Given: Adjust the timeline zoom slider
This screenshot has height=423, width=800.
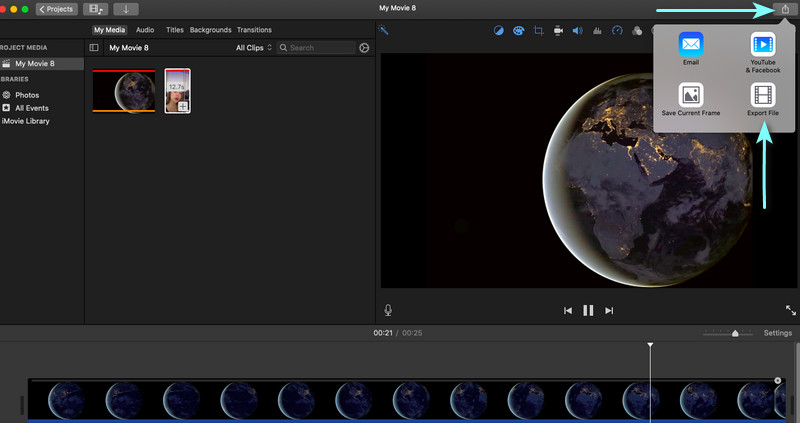Looking at the screenshot, I should click(735, 333).
